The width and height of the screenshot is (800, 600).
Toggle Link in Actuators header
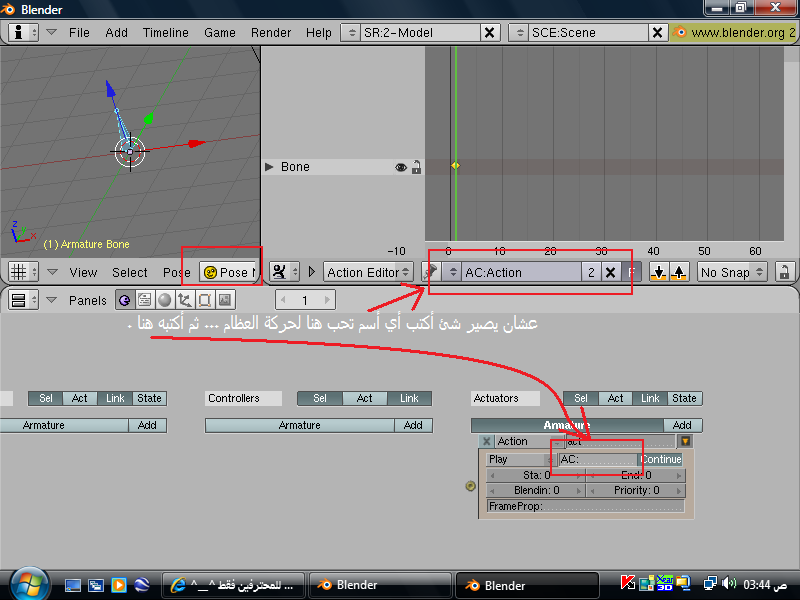click(650, 398)
